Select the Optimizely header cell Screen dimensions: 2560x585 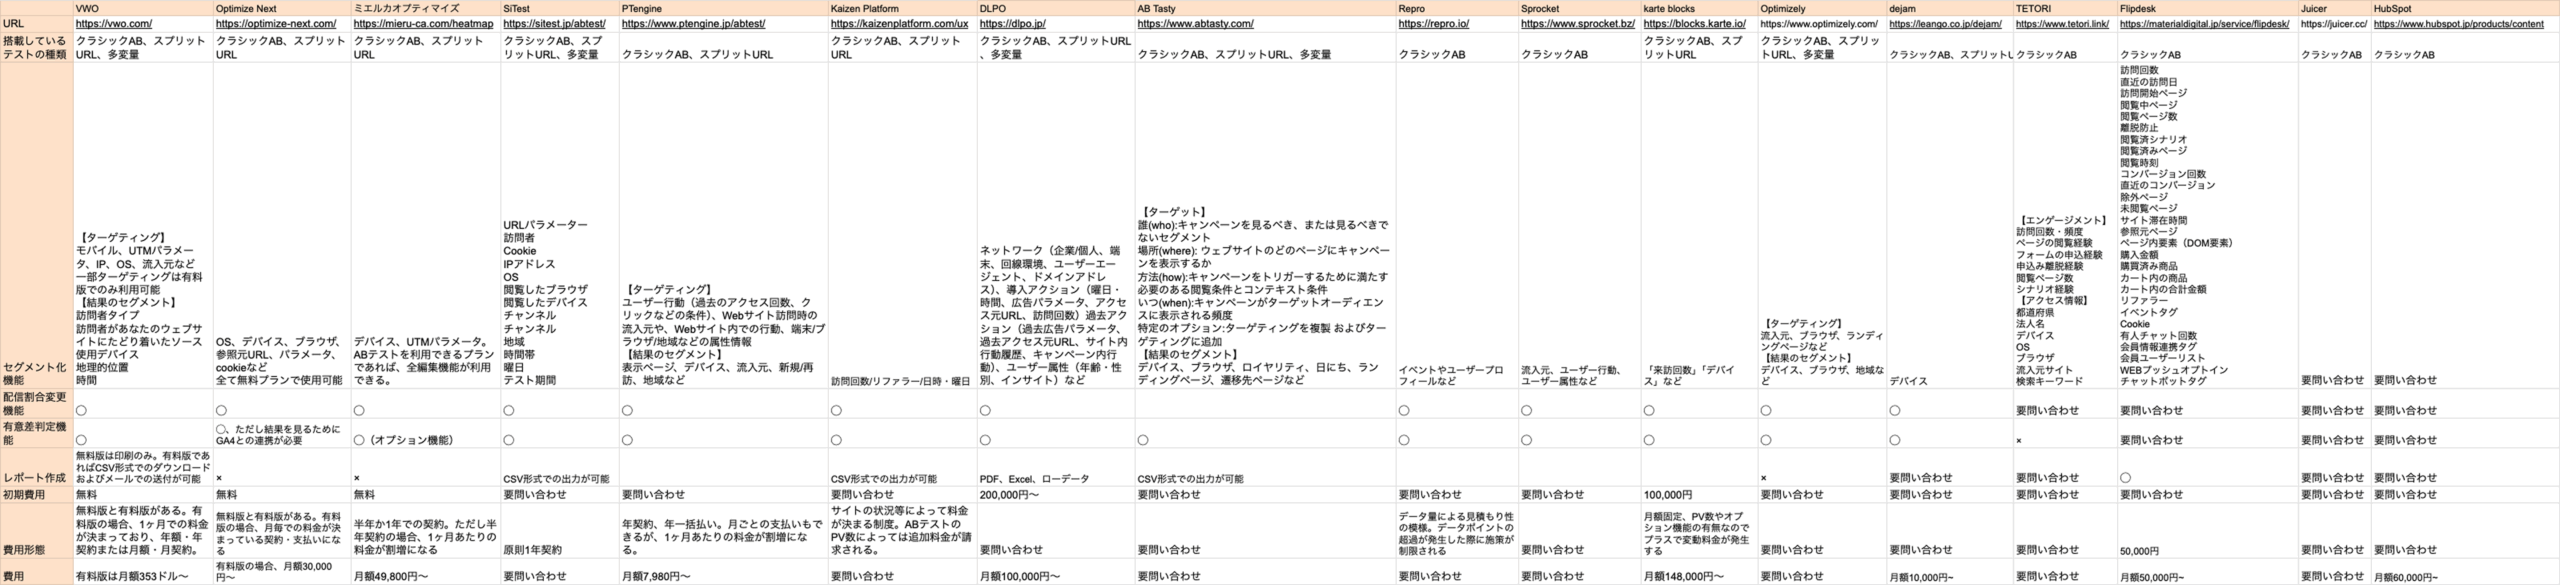pos(1823,8)
